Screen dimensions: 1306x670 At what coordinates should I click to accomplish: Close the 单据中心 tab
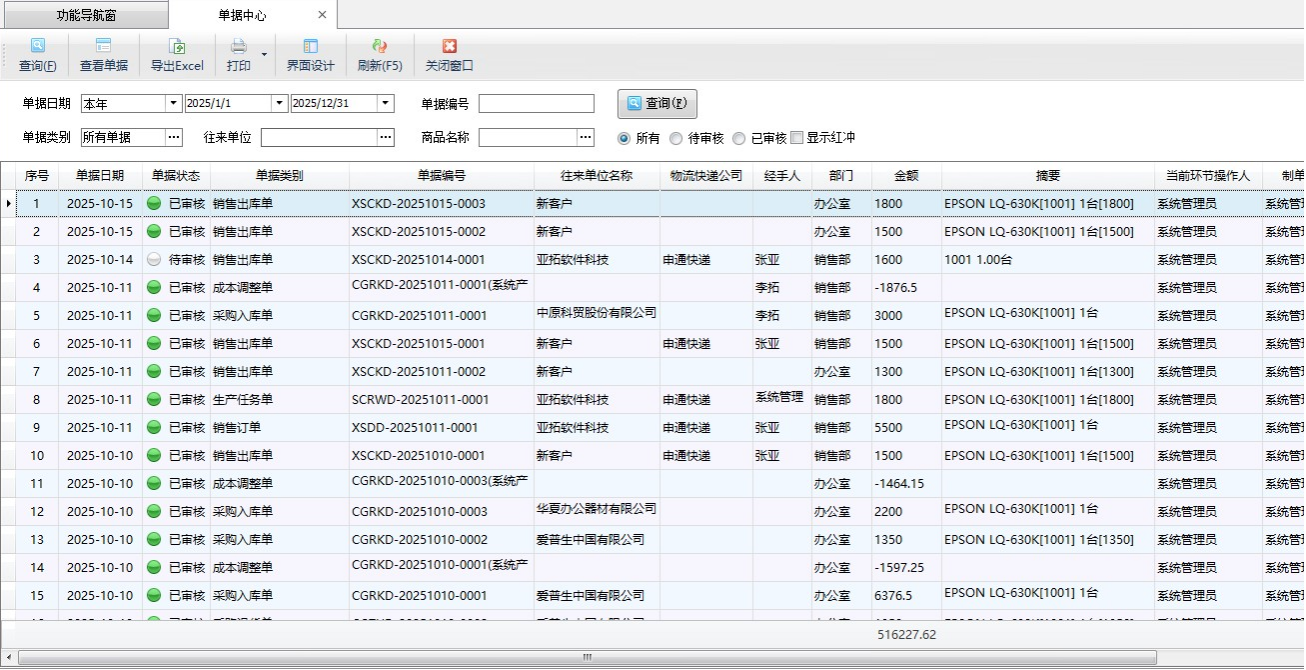coord(322,15)
